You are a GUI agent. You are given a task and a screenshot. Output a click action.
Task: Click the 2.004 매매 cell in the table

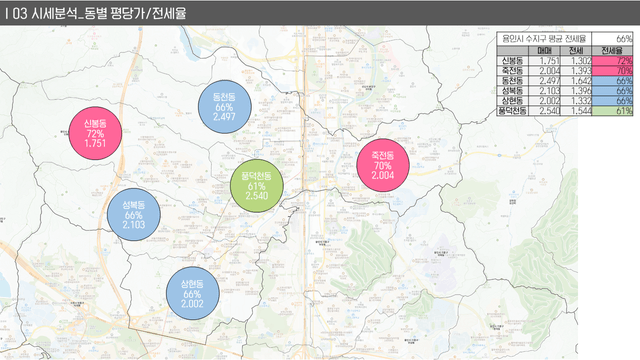544,71
